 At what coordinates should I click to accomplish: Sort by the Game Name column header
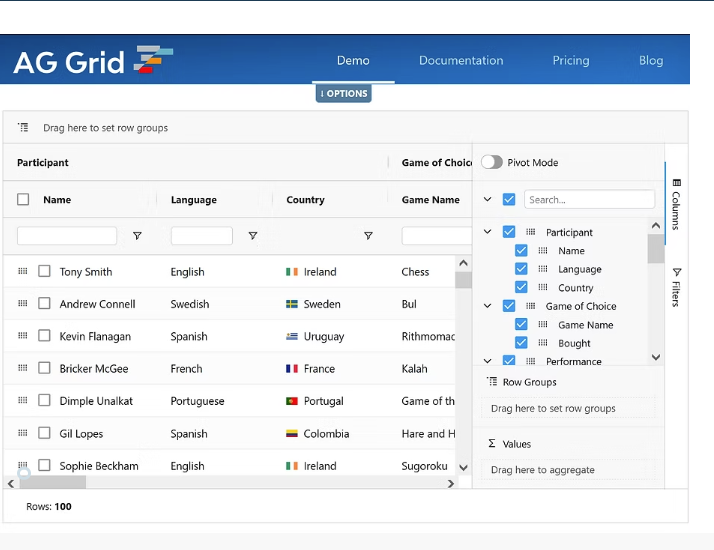tap(430, 199)
